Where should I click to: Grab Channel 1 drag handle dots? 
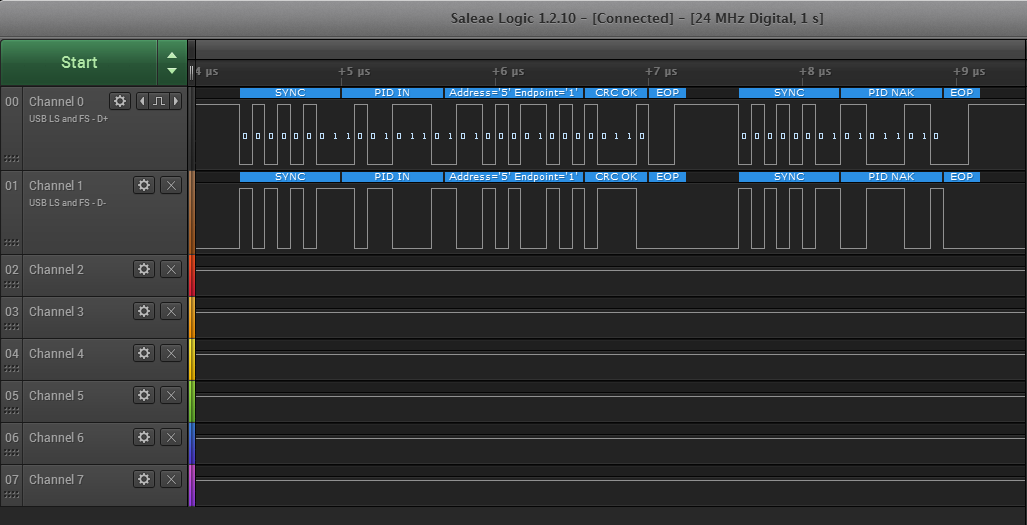[12, 242]
